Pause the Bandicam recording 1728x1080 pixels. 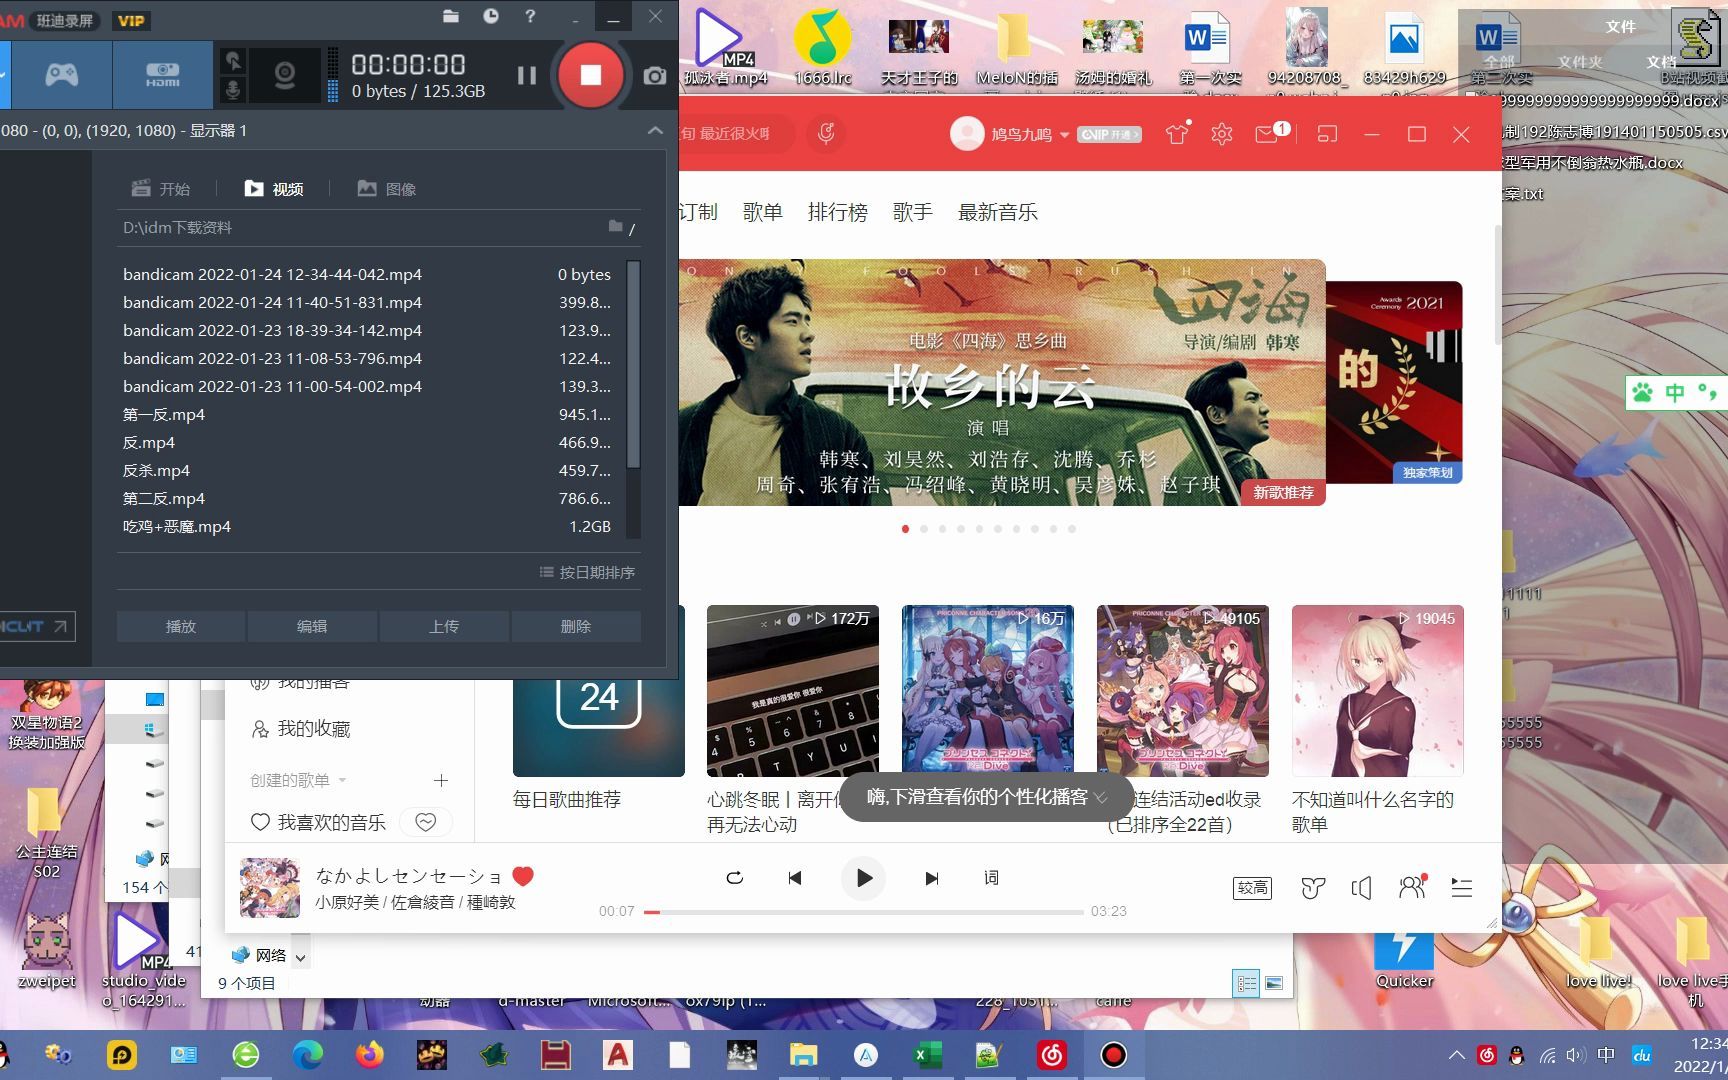pos(526,75)
